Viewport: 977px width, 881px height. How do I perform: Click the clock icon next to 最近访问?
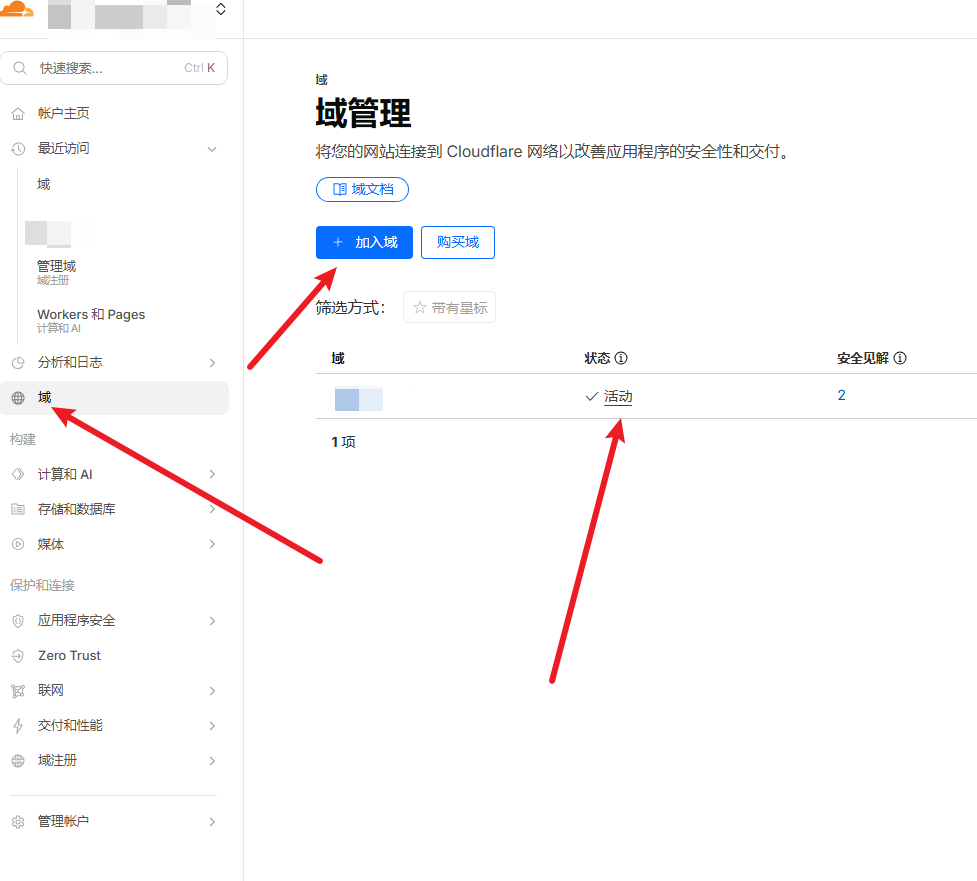point(18,149)
